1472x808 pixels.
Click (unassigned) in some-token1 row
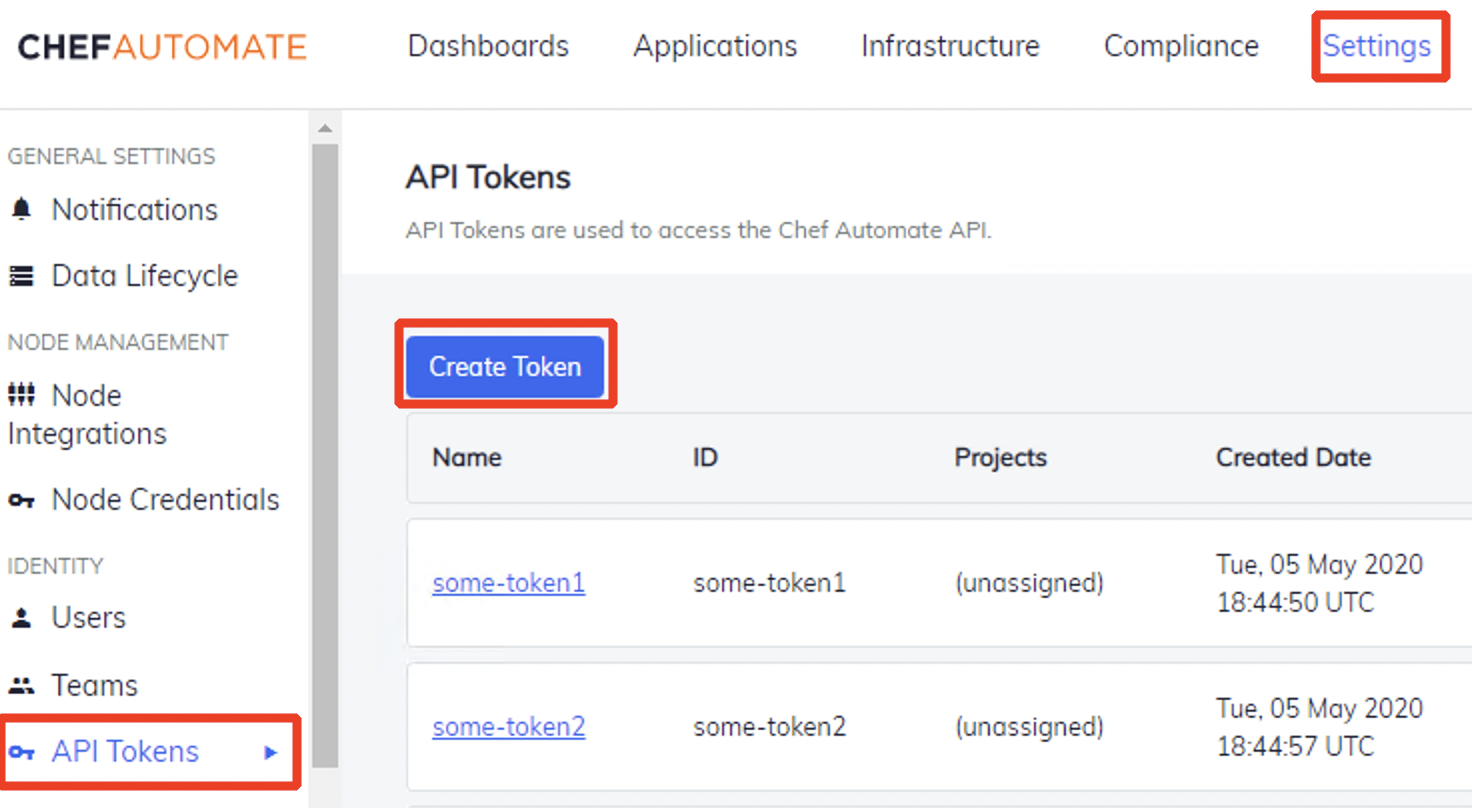(1029, 582)
